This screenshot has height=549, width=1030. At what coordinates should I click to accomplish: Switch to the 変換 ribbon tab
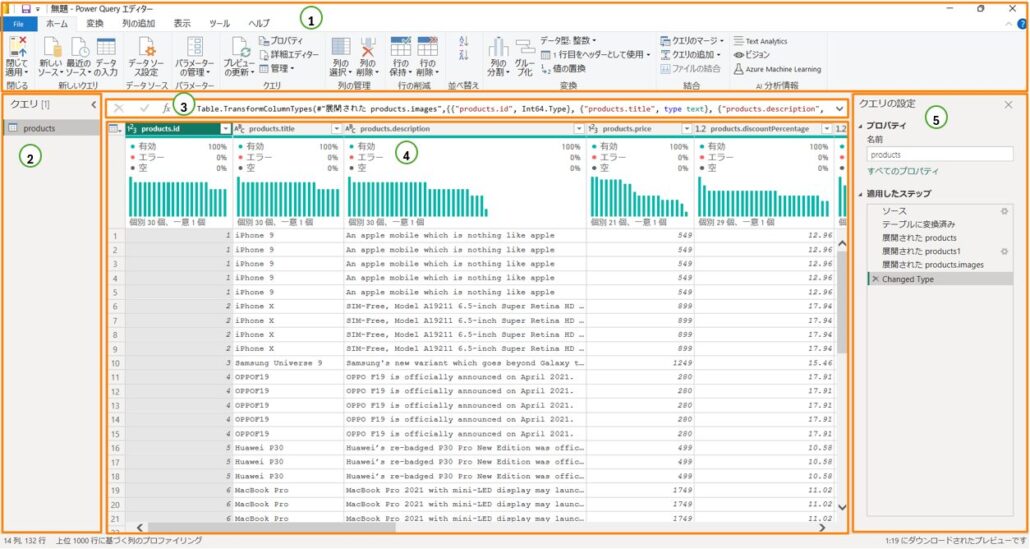(95, 22)
